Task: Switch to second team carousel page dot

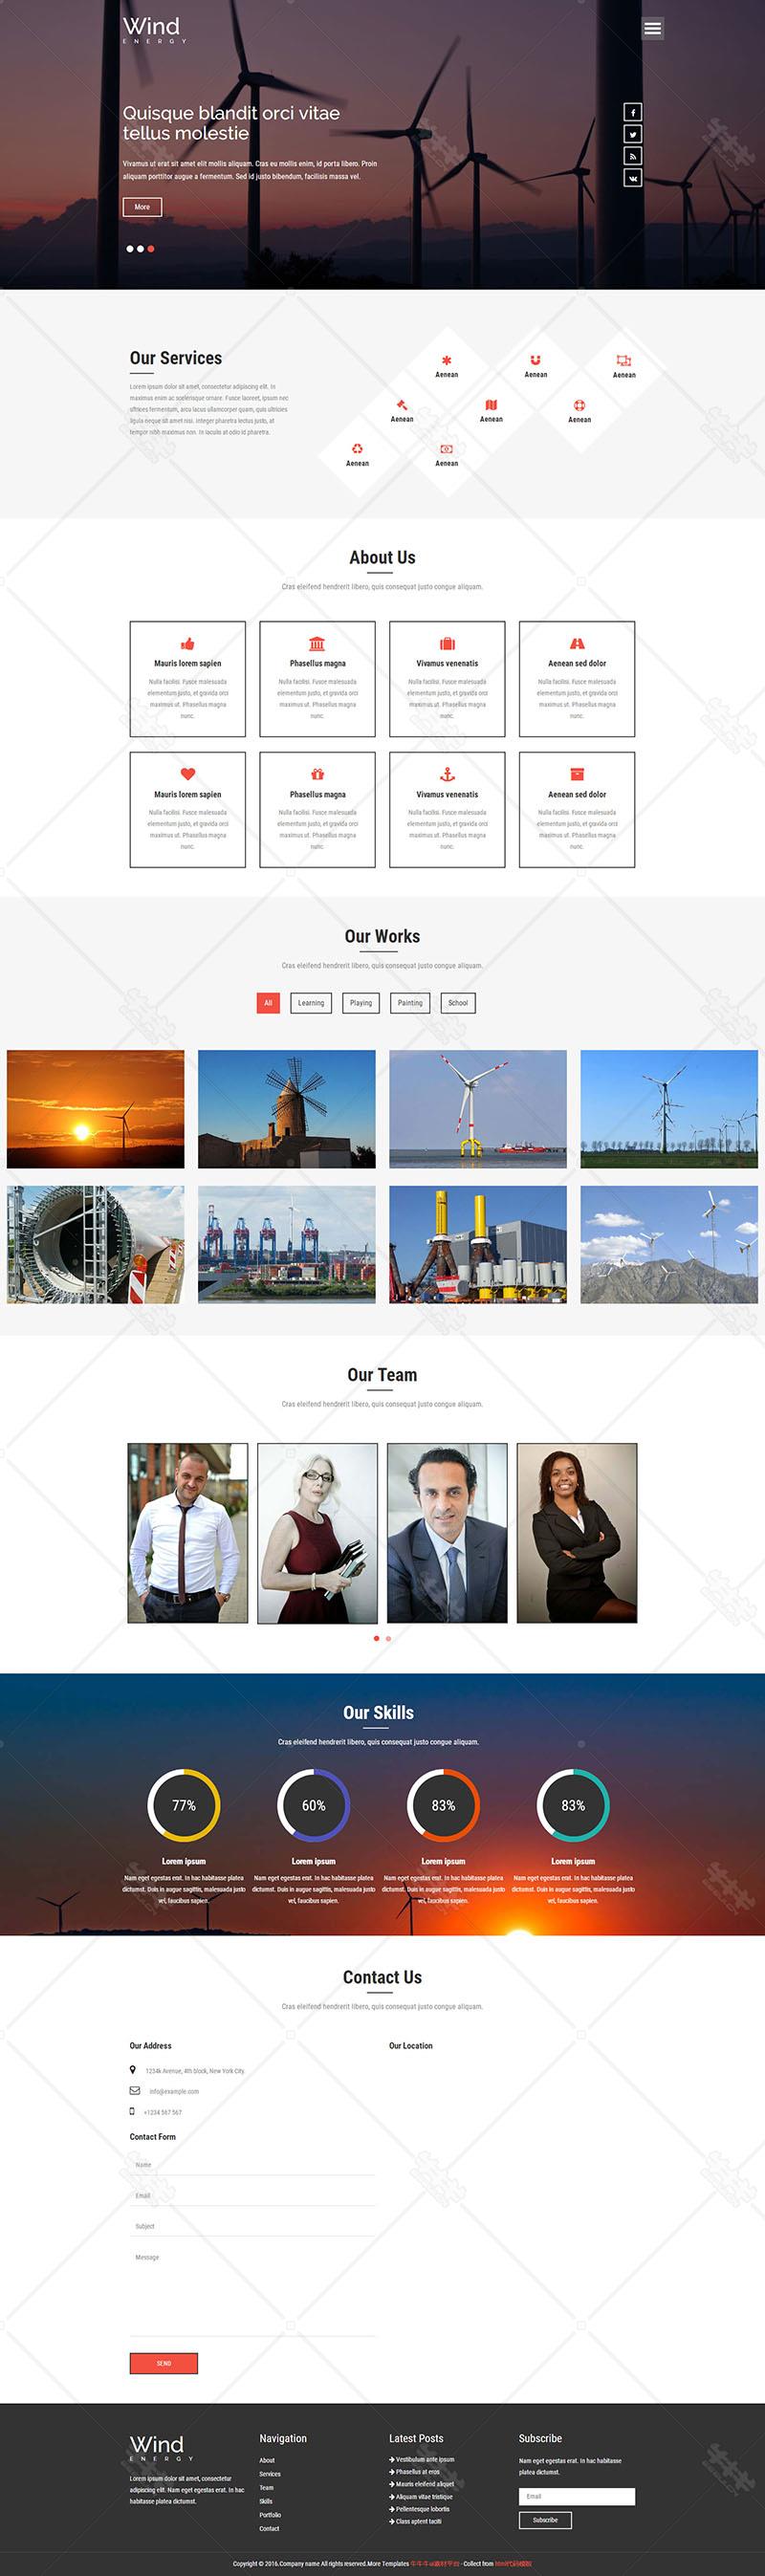Action: point(388,1638)
